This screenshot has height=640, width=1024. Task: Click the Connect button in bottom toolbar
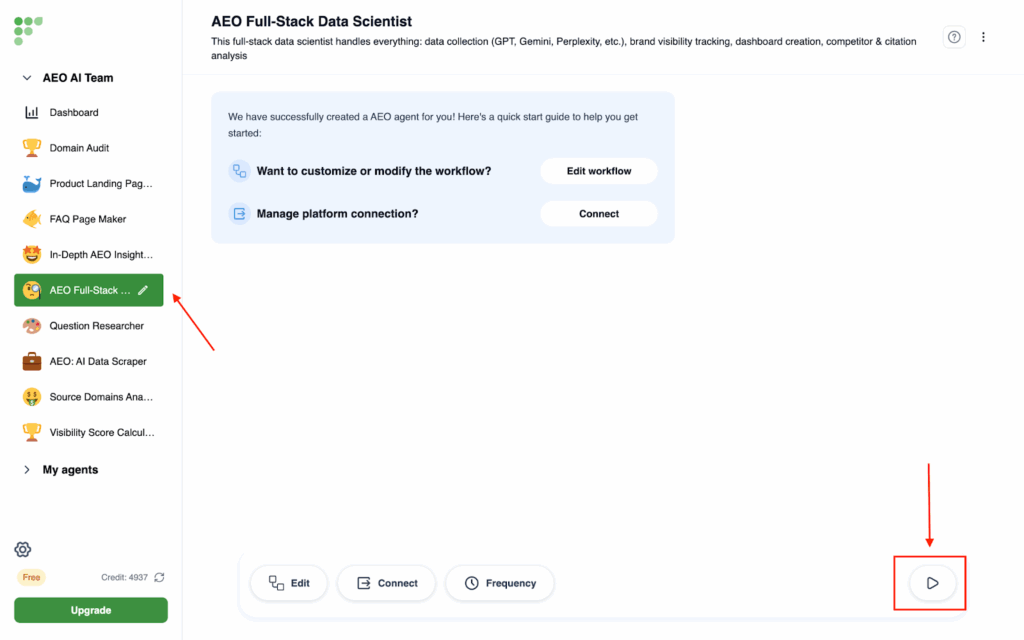(x=386, y=583)
